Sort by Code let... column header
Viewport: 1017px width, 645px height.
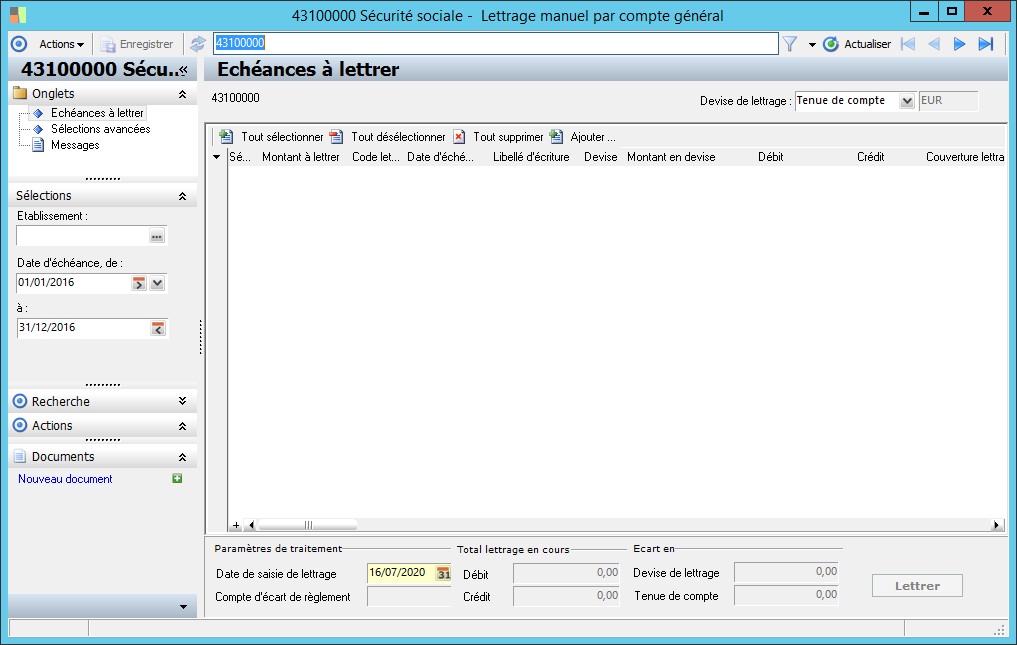(x=376, y=157)
